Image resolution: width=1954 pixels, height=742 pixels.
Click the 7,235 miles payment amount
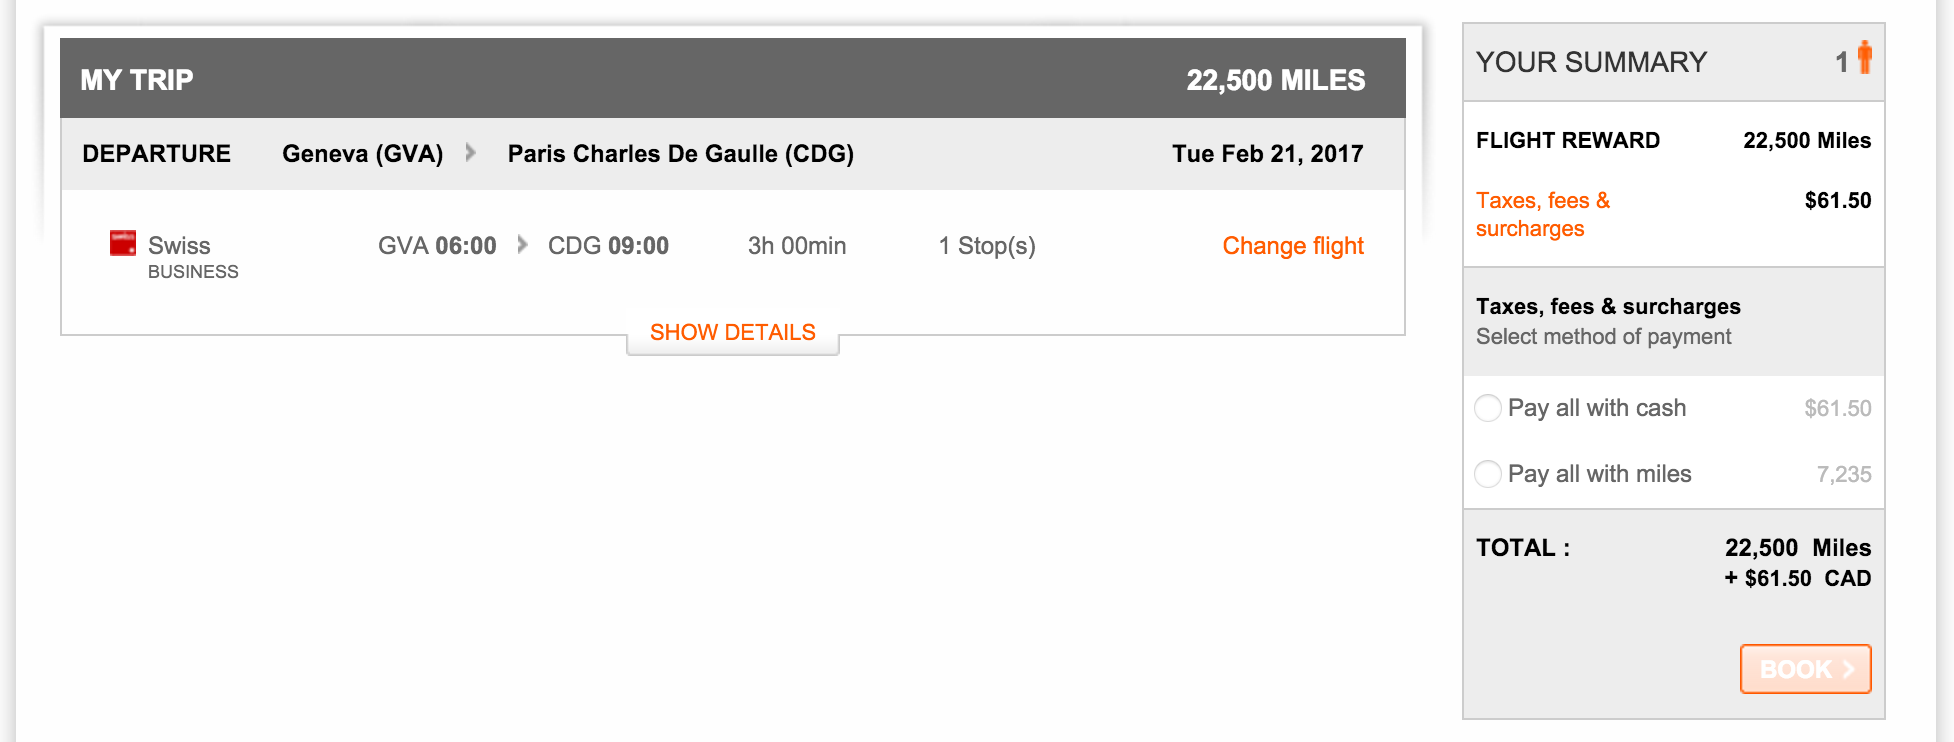(x=1844, y=474)
